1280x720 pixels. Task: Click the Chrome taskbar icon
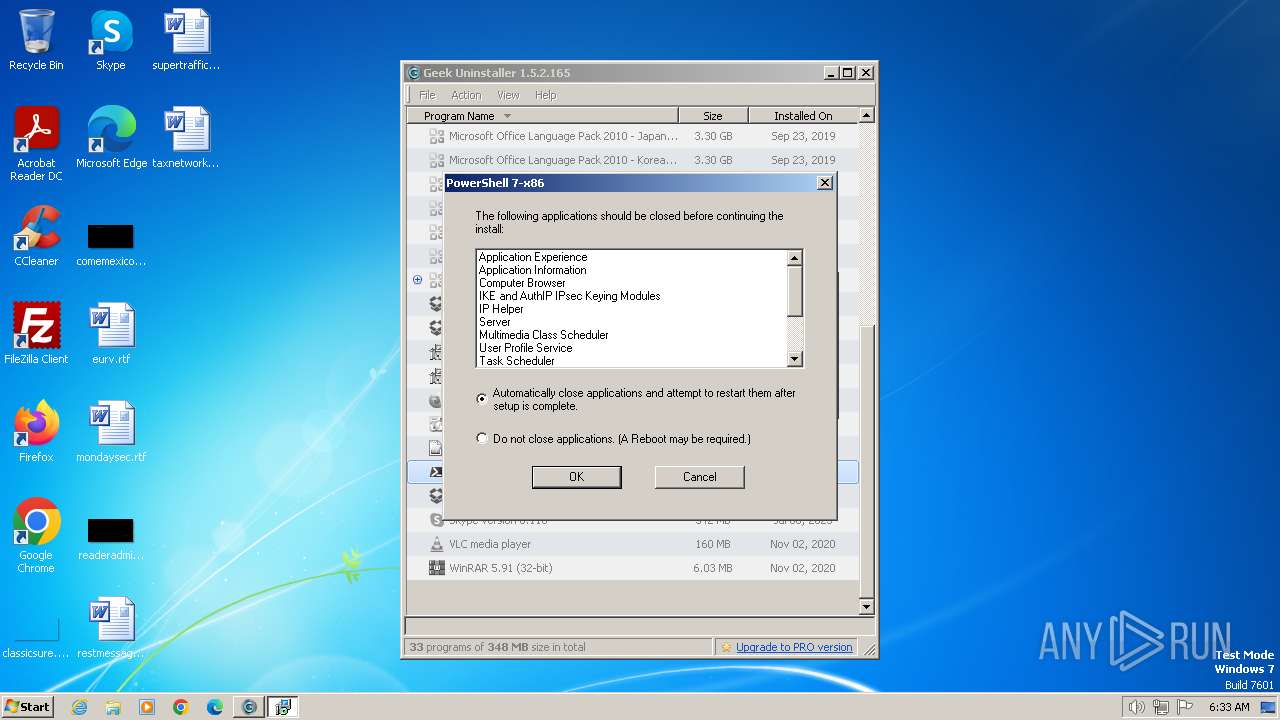click(x=181, y=707)
